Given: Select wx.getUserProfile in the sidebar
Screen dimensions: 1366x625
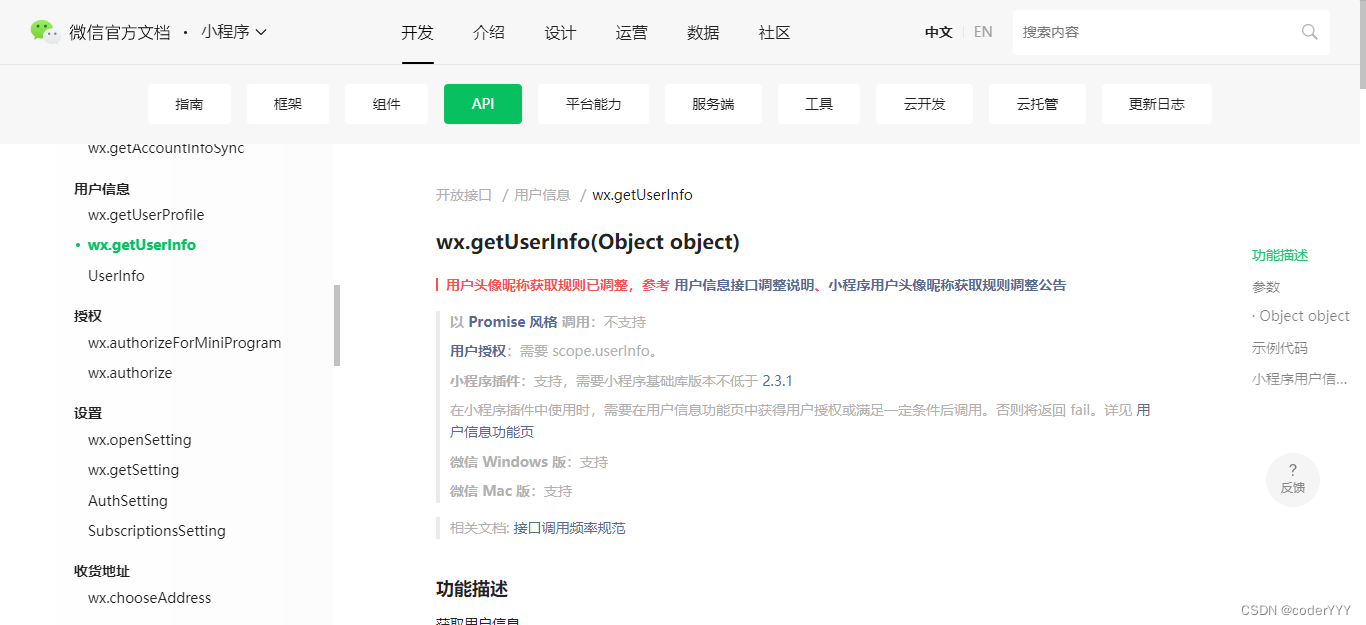Looking at the screenshot, I should coord(146,214).
